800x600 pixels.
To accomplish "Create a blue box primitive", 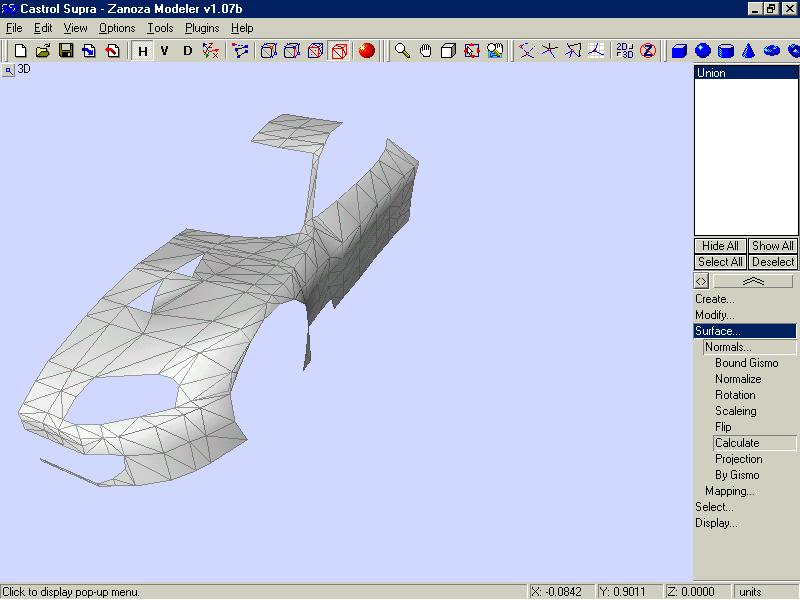I will coord(679,50).
